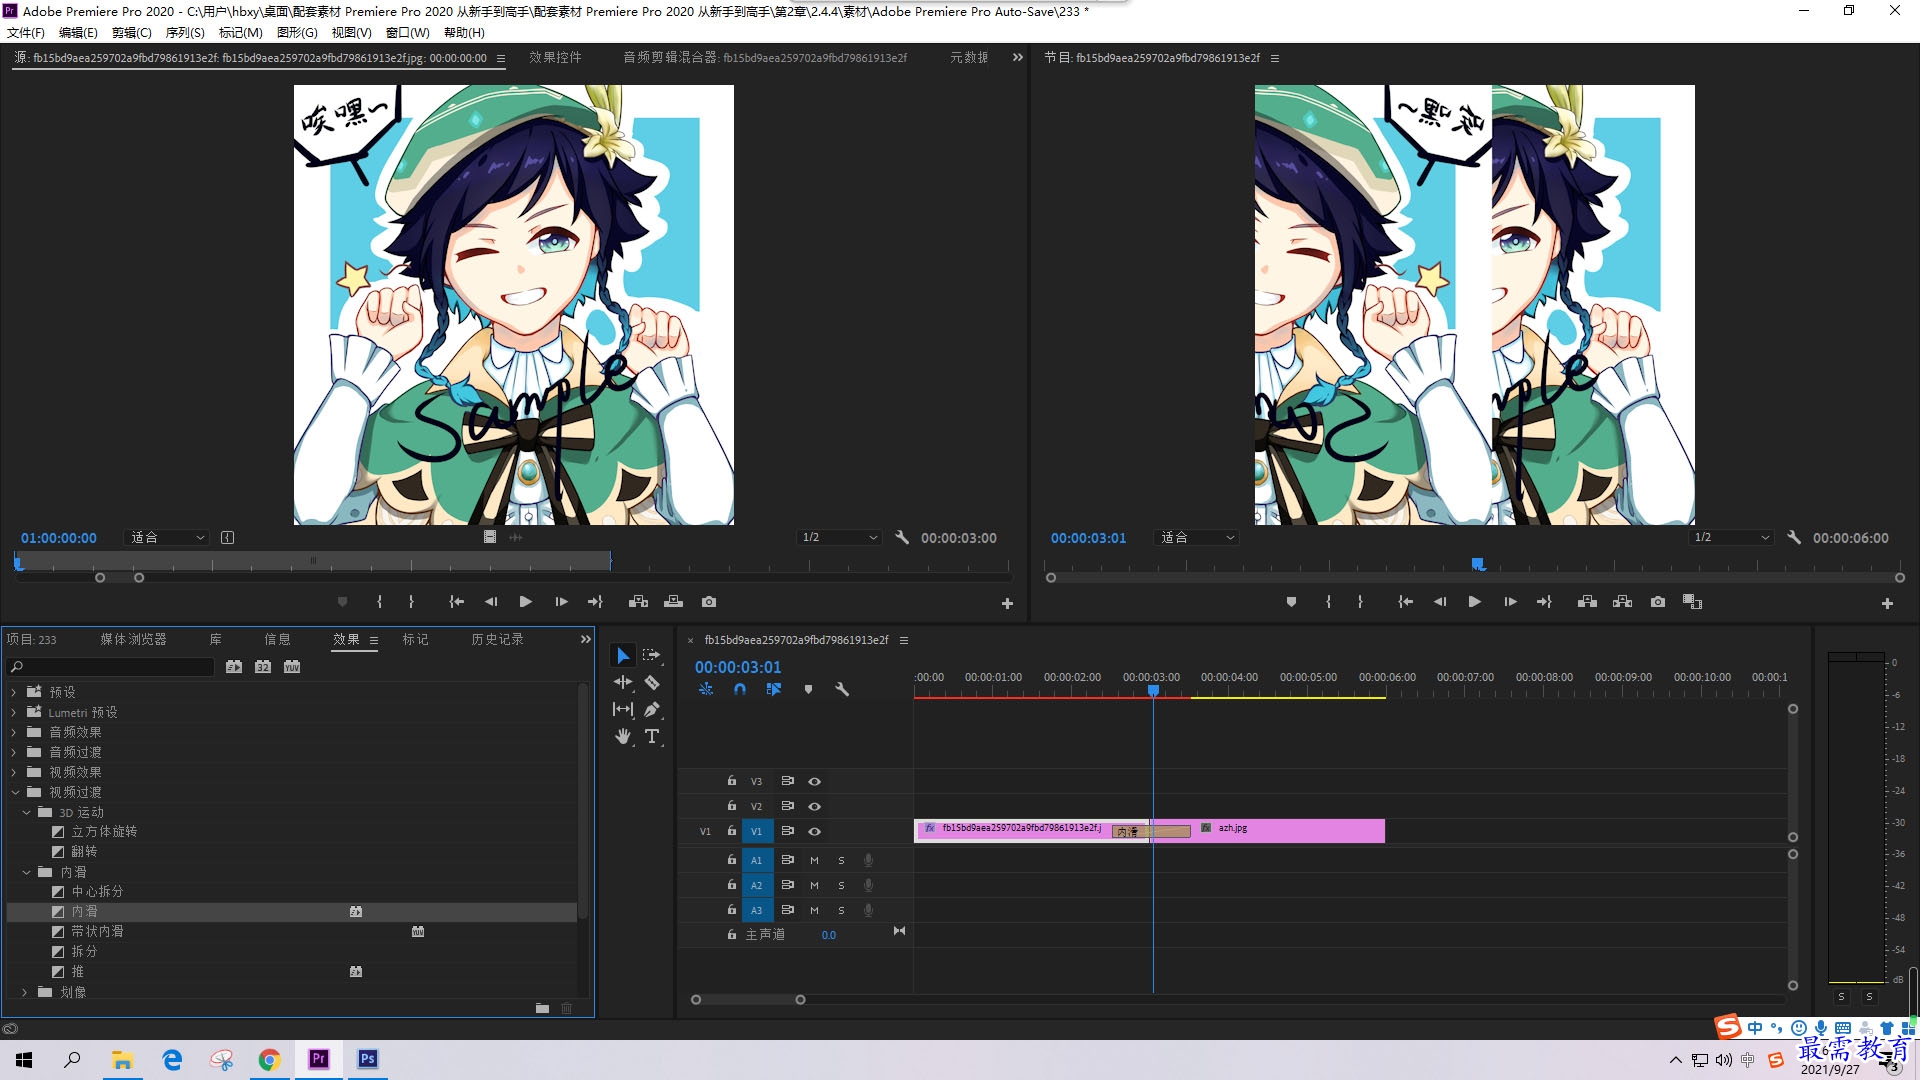Toggle V2 track output eye
The image size is (1920, 1080).
pos(815,806)
